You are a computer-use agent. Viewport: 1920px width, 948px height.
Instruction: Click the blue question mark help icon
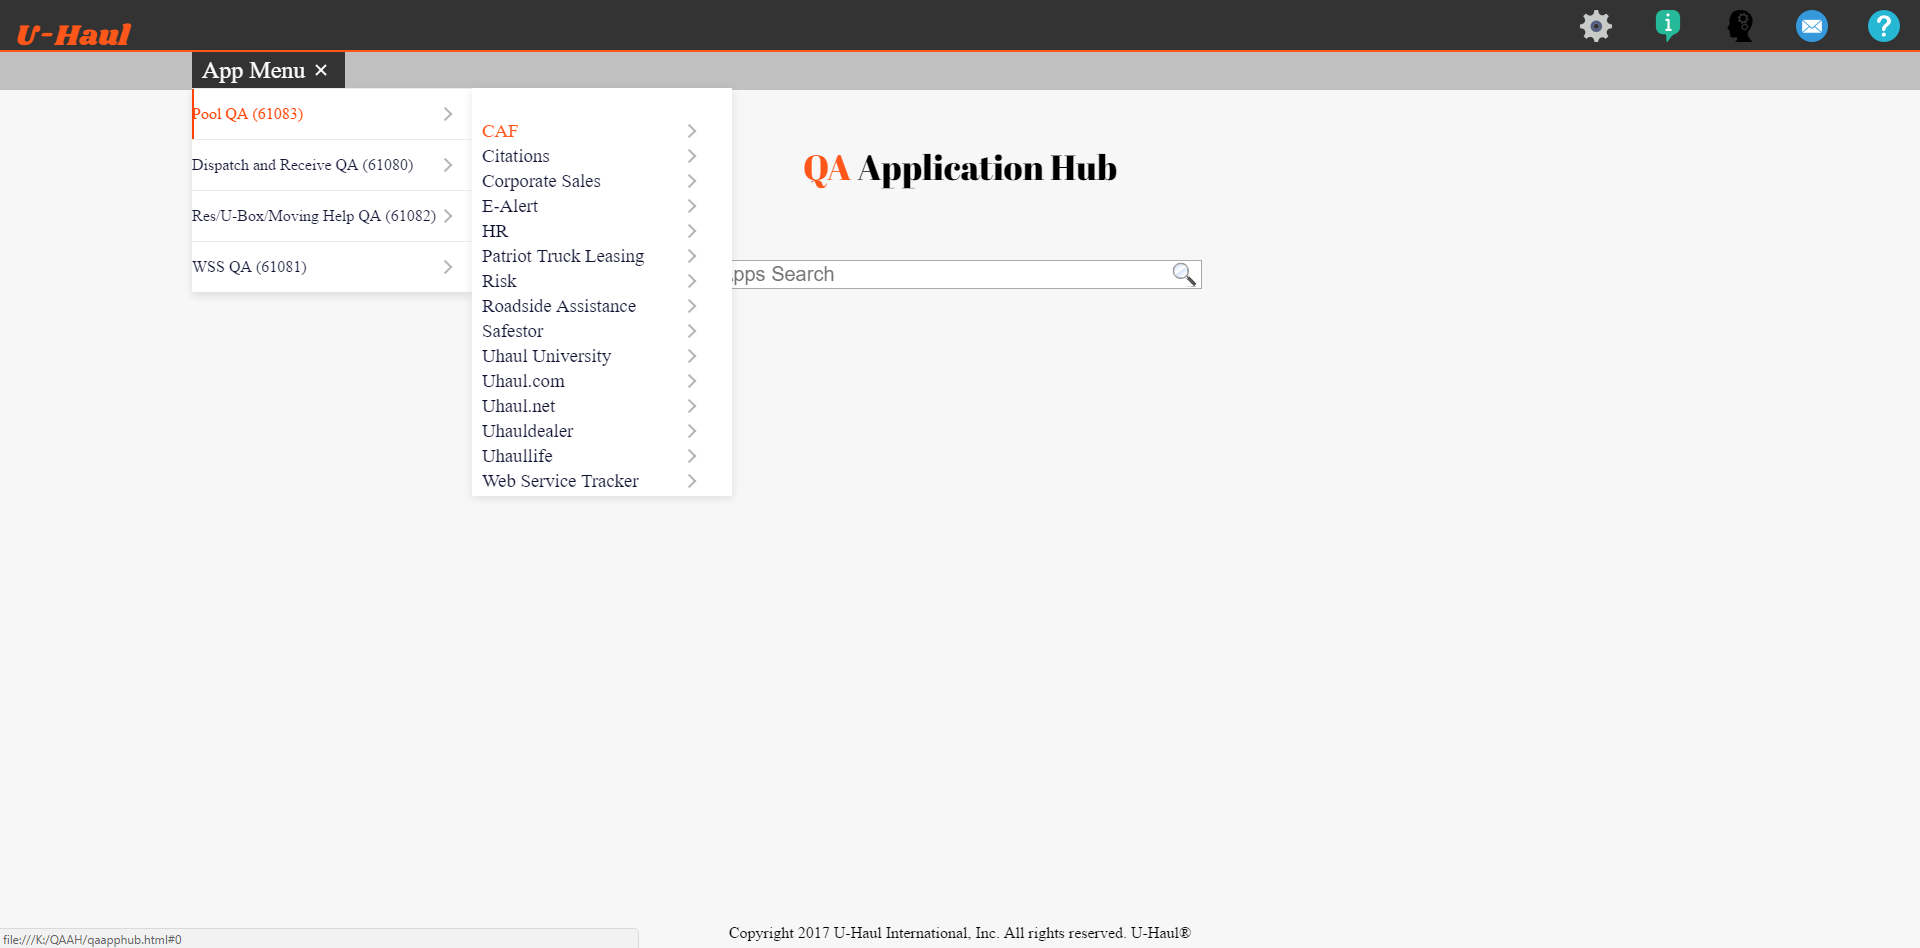1884,26
